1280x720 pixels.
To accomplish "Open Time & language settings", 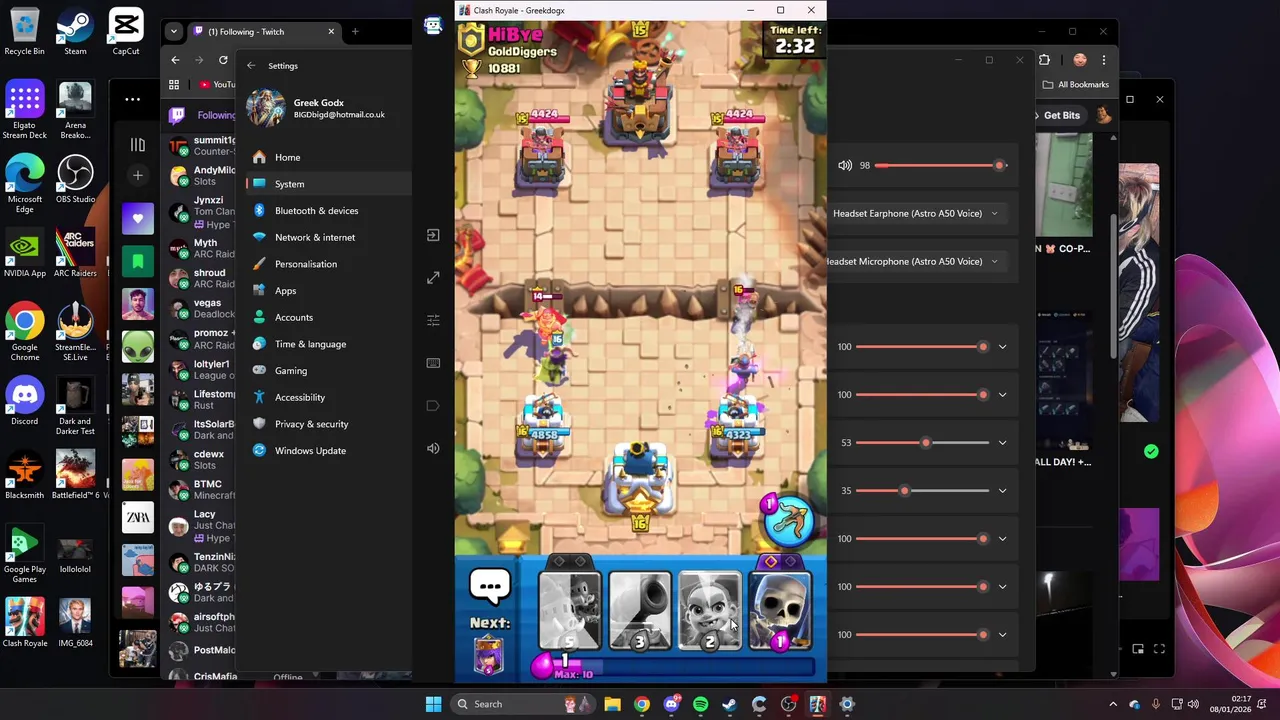I will point(328,344).
